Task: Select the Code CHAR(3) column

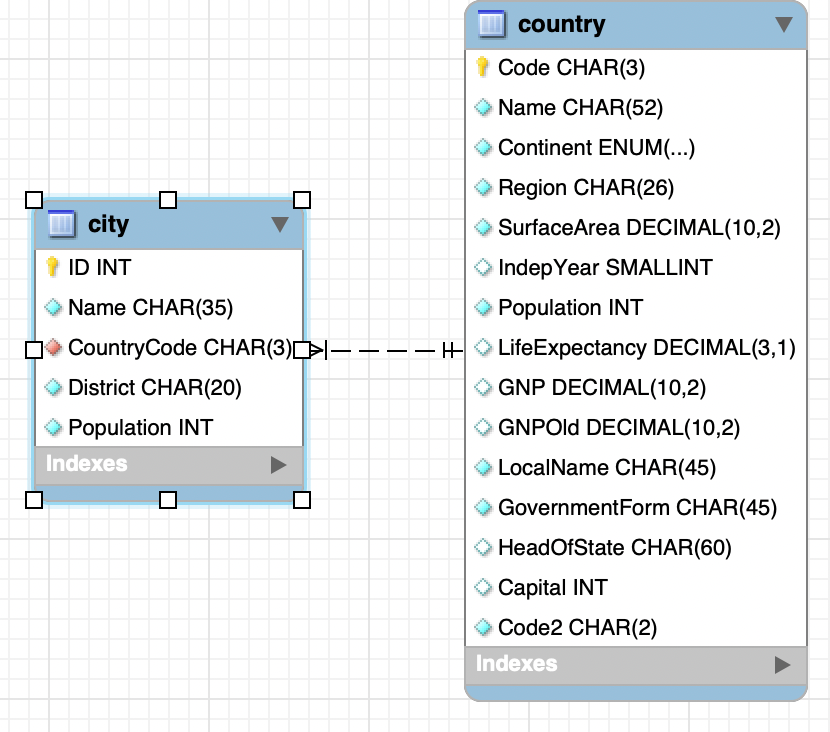Action: pyautogui.click(x=636, y=67)
